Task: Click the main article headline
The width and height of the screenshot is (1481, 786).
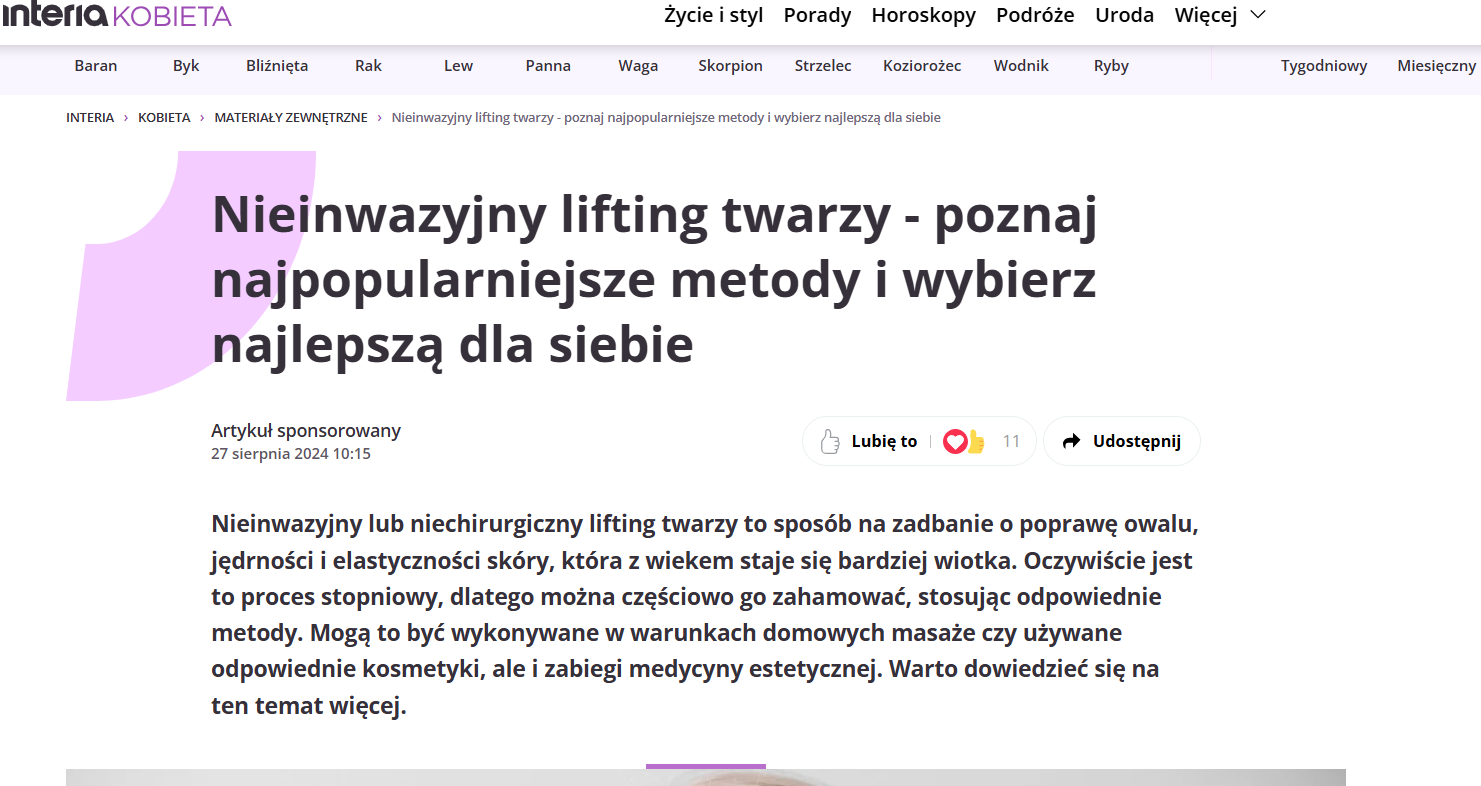Action: pyautogui.click(x=655, y=281)
